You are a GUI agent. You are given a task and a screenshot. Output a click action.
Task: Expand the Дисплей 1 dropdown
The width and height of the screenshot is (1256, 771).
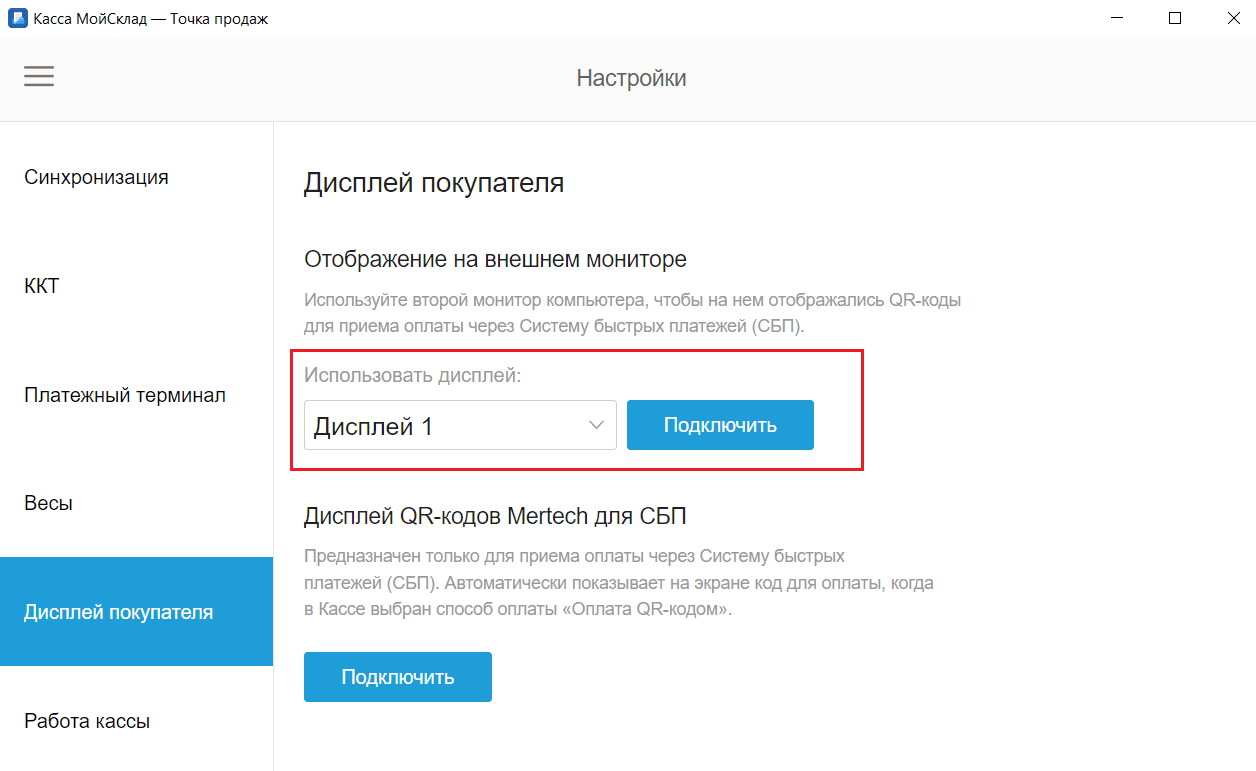pyautogui.click(x=460, y=424)
